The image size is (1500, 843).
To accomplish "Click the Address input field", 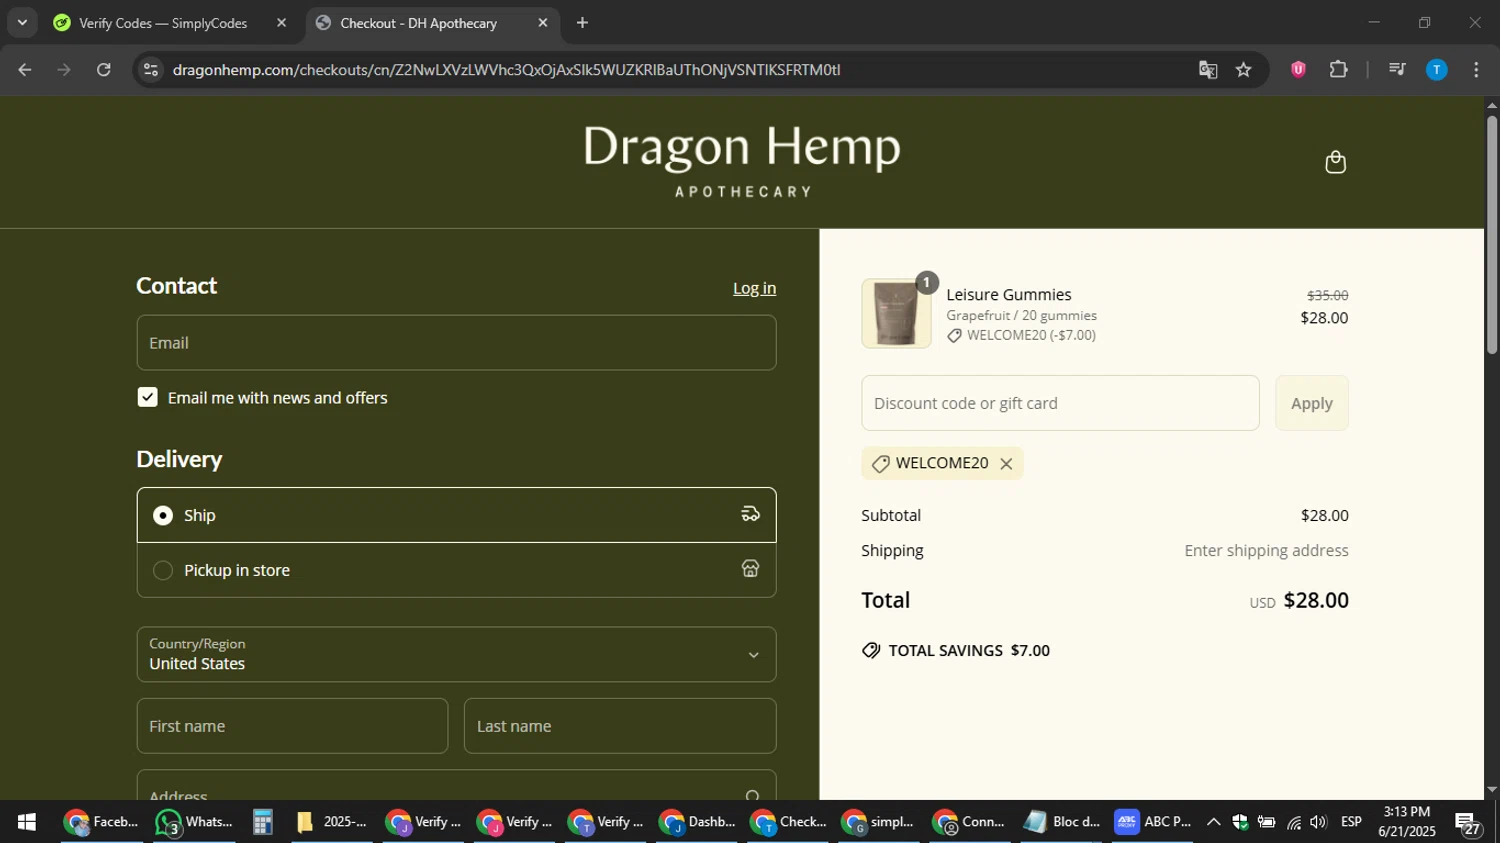I will (x=456, y=786).
